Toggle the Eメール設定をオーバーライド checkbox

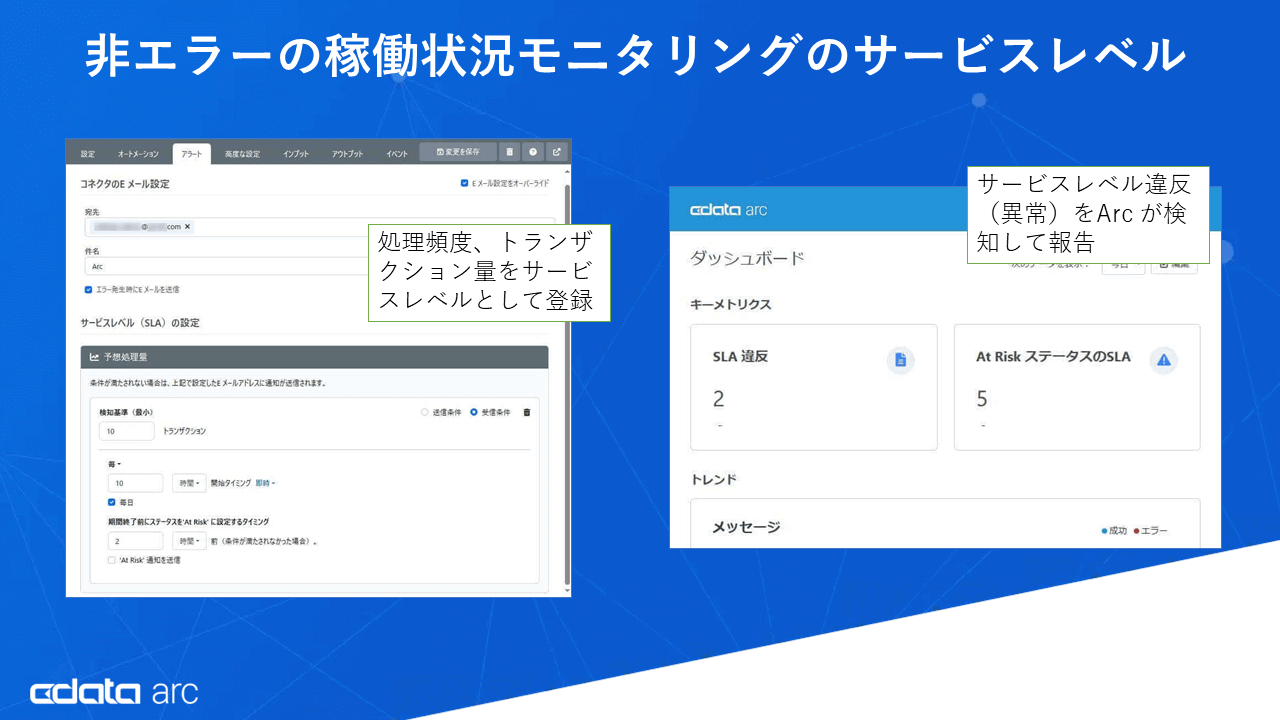[x=463, y=181]
